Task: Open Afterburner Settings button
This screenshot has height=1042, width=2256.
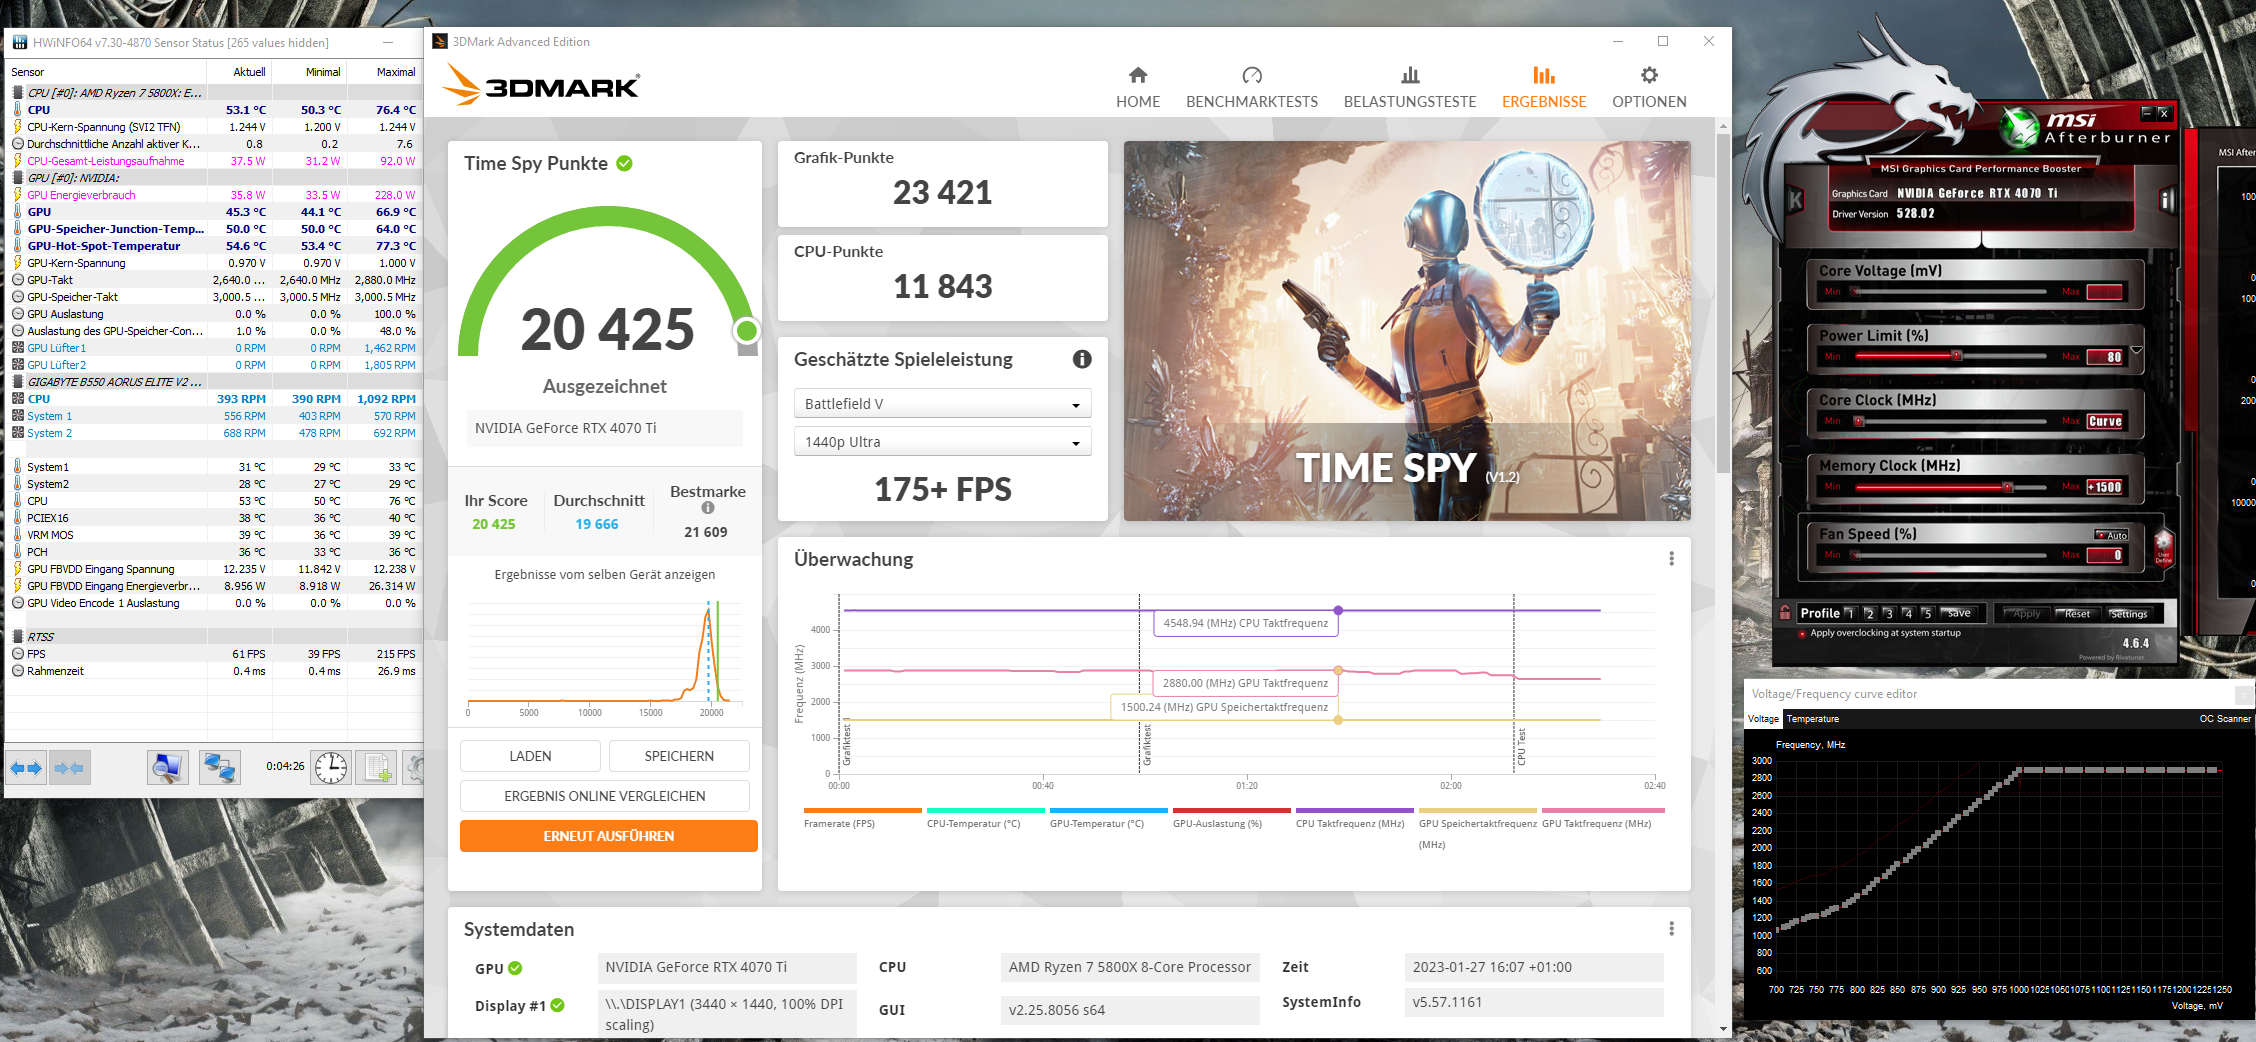Action: coord(2129,614)
